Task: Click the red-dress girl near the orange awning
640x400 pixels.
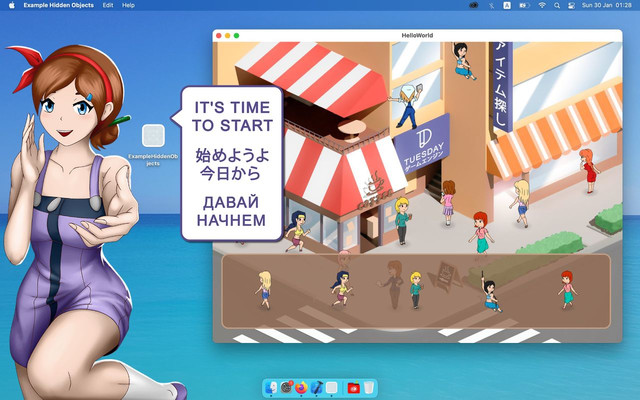Action: (x=589, y=171)
